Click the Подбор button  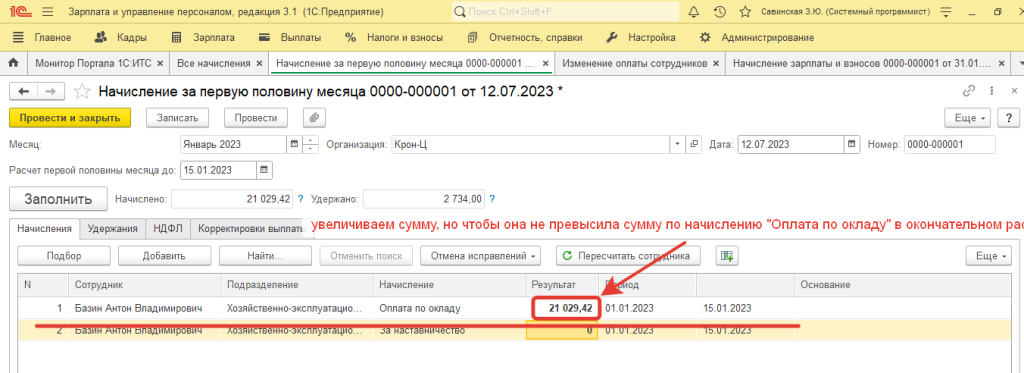[x=64, y=256]
